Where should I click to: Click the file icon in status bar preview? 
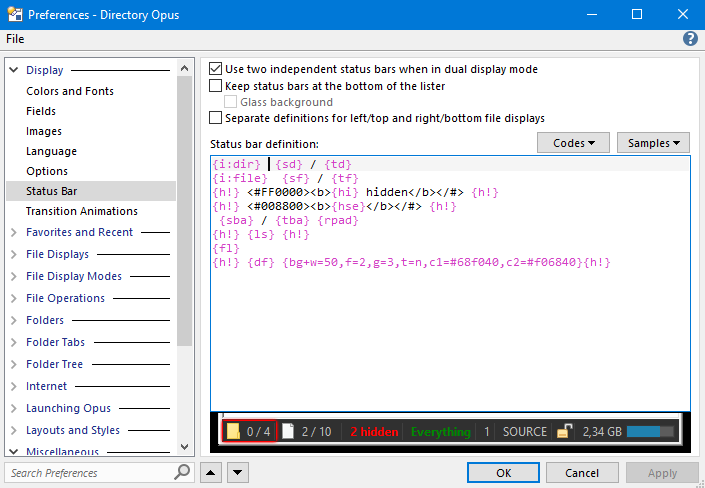[288, 431]
